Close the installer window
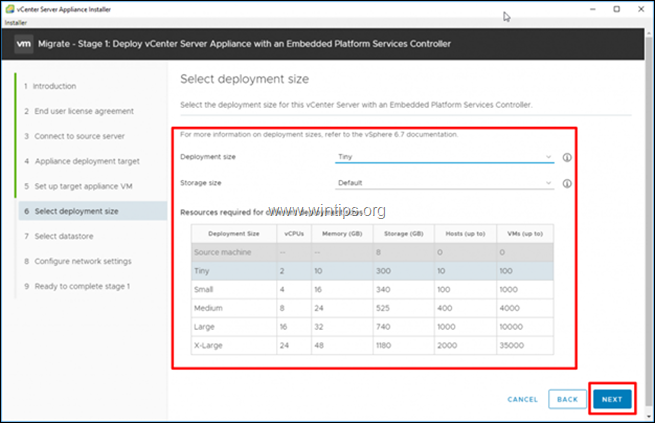Viewport: 655px width, 423px height. [x=641, y=9]
